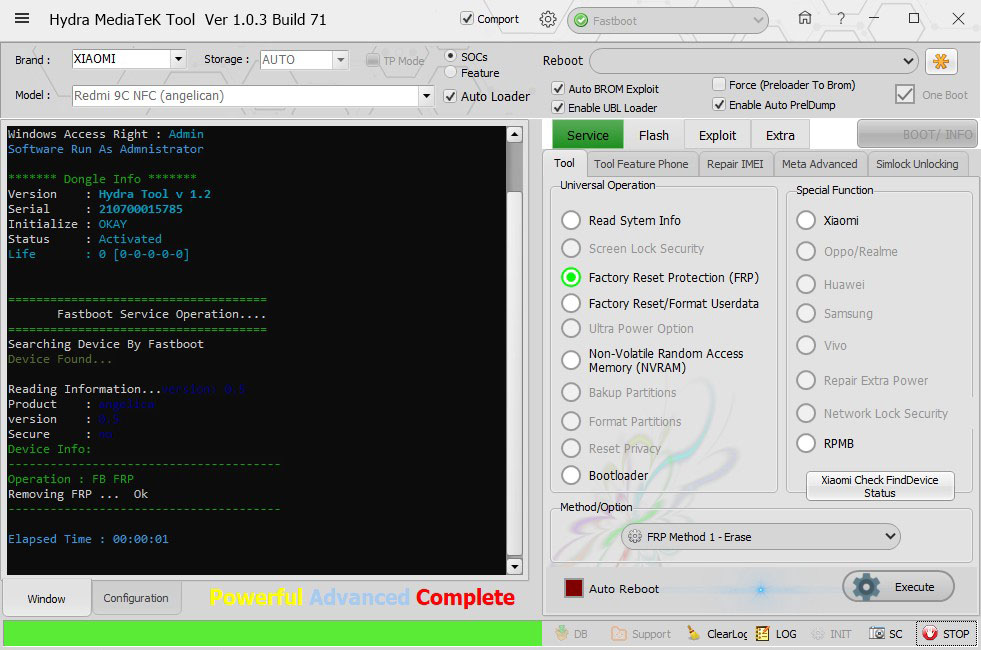Viewport: 981px width, 650px height.
Task: Expand the Reboot dropdown
Action: (753, 61)
